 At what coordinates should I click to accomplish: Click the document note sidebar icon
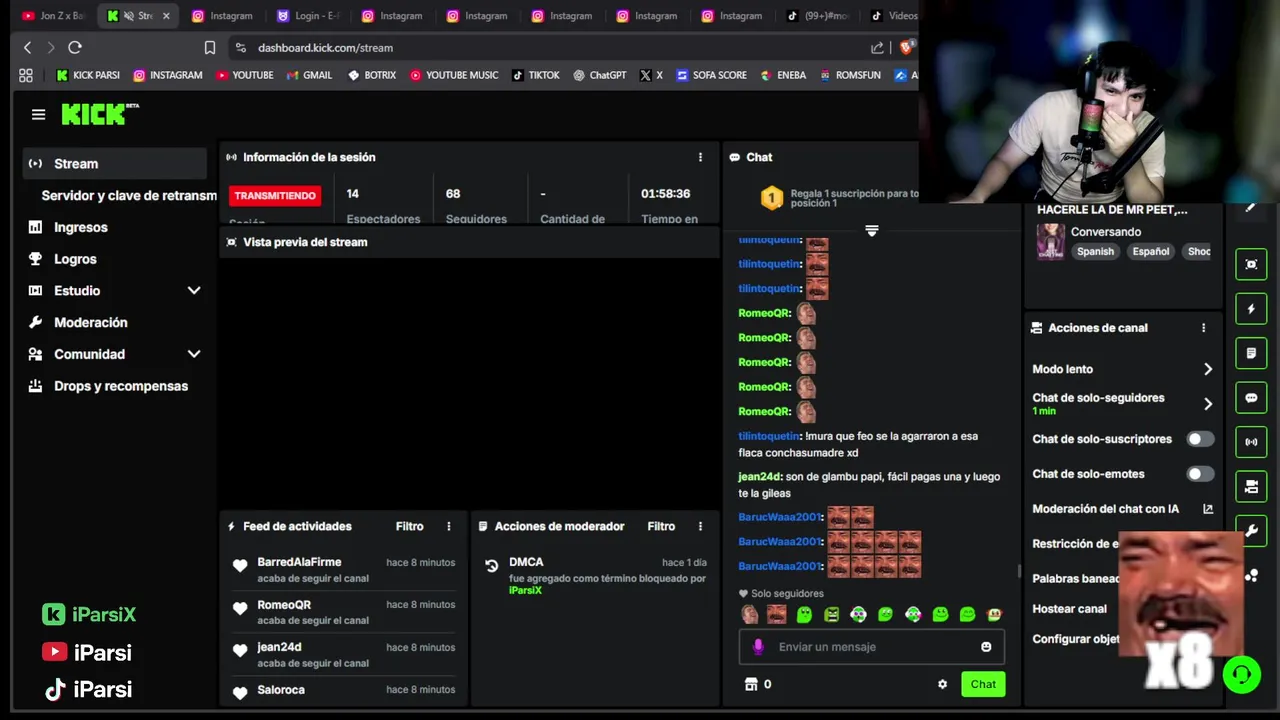pos(1251,353)
